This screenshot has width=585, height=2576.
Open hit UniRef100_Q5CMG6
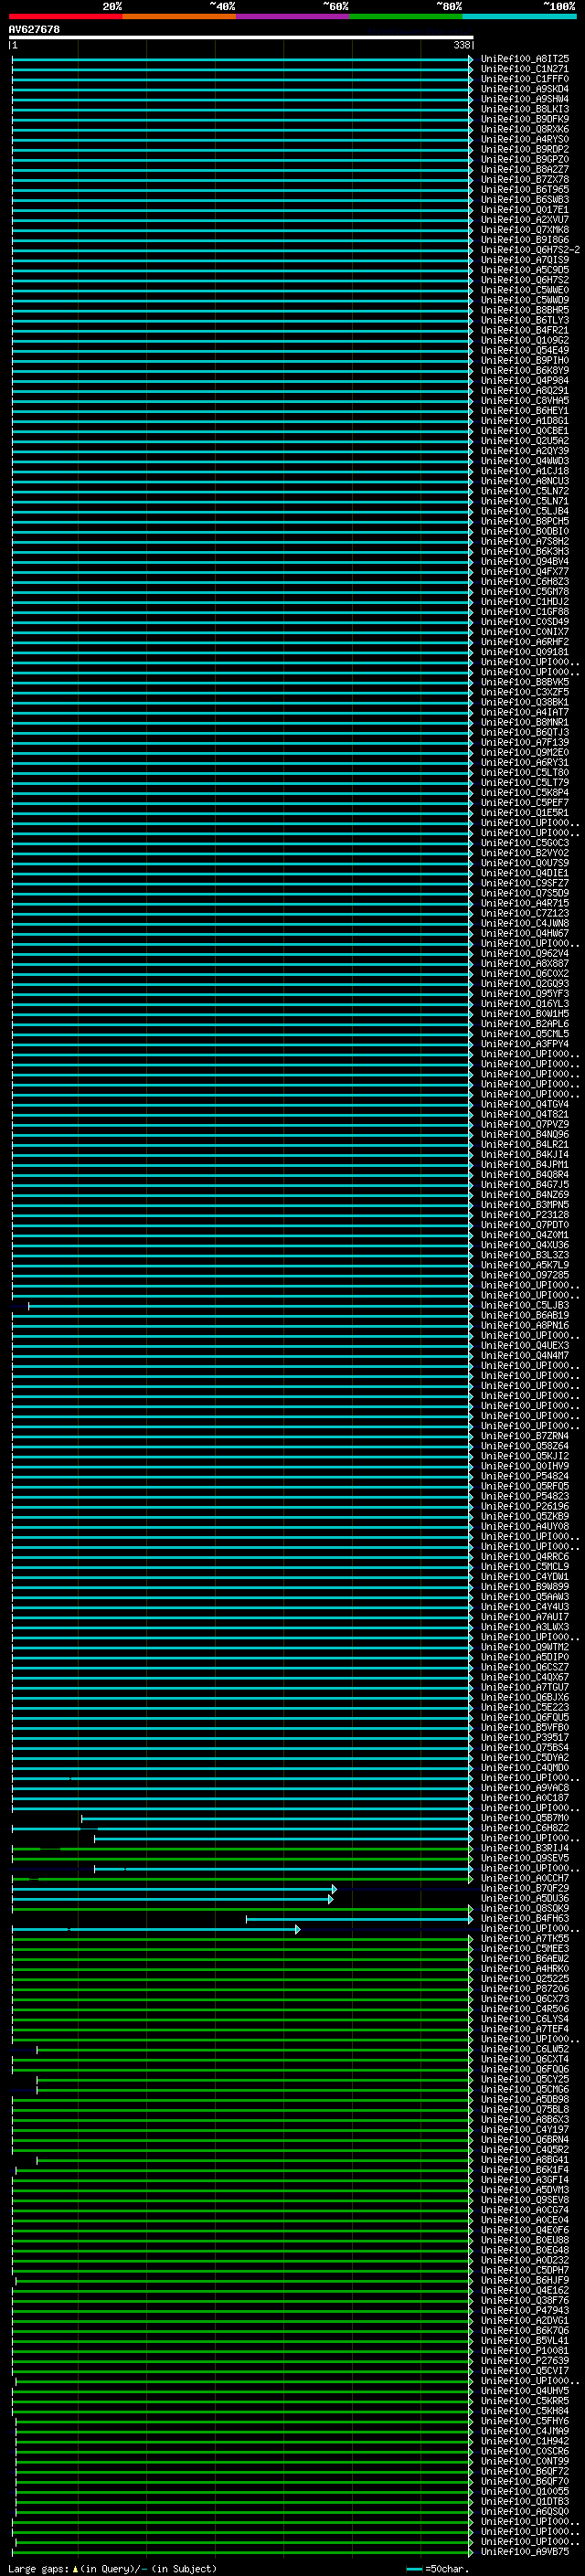pyautogui.click(x=525, y=2089)
